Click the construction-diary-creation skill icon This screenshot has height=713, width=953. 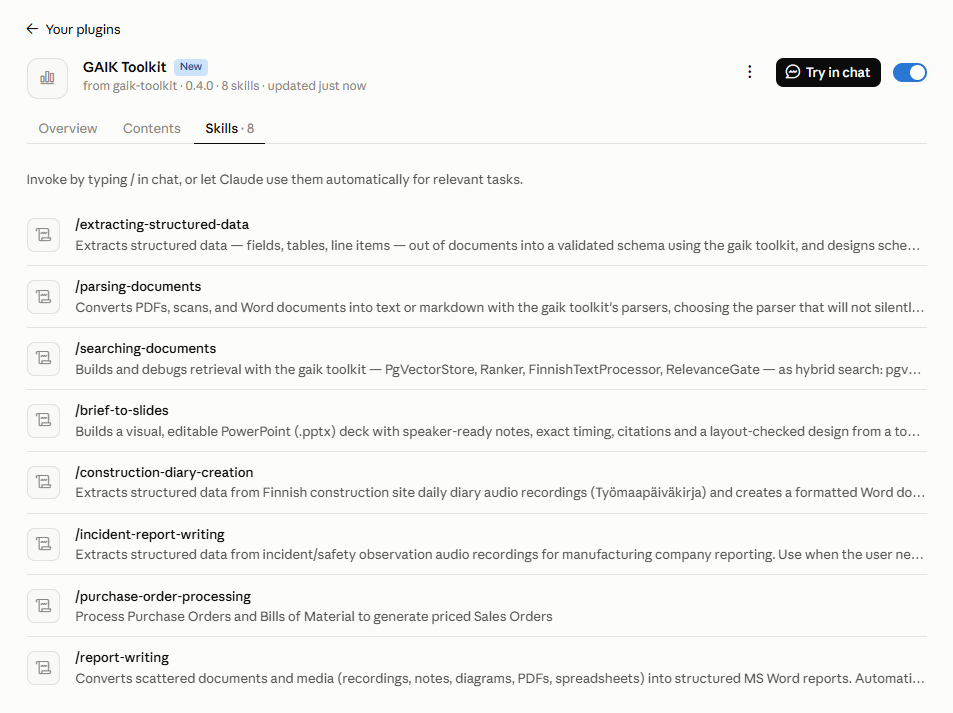44,483
